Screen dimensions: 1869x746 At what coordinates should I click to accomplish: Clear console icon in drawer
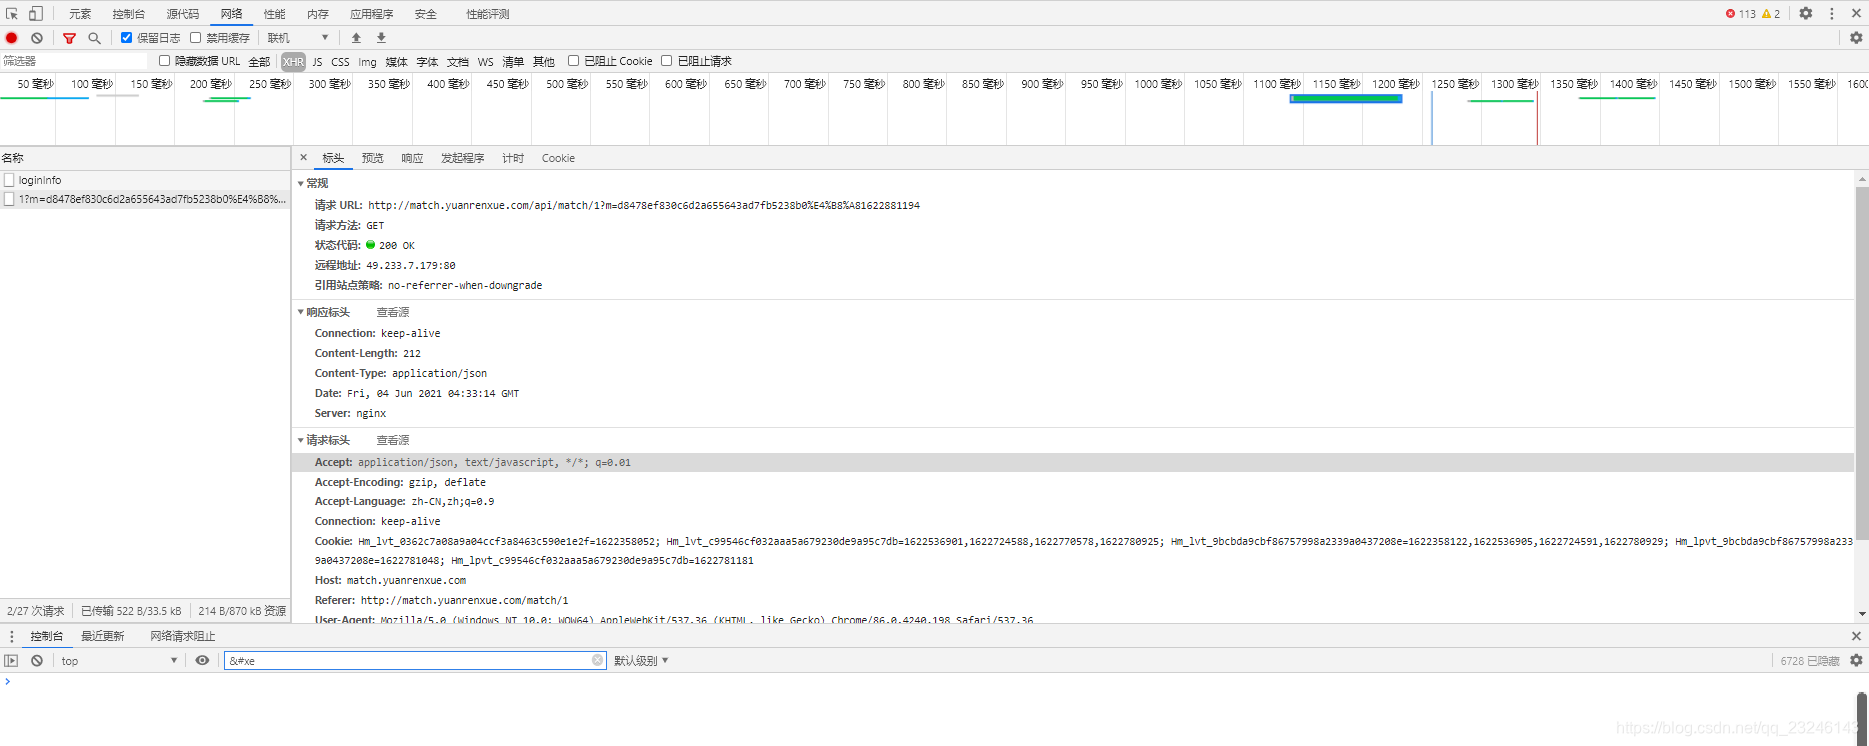[37, 661]
